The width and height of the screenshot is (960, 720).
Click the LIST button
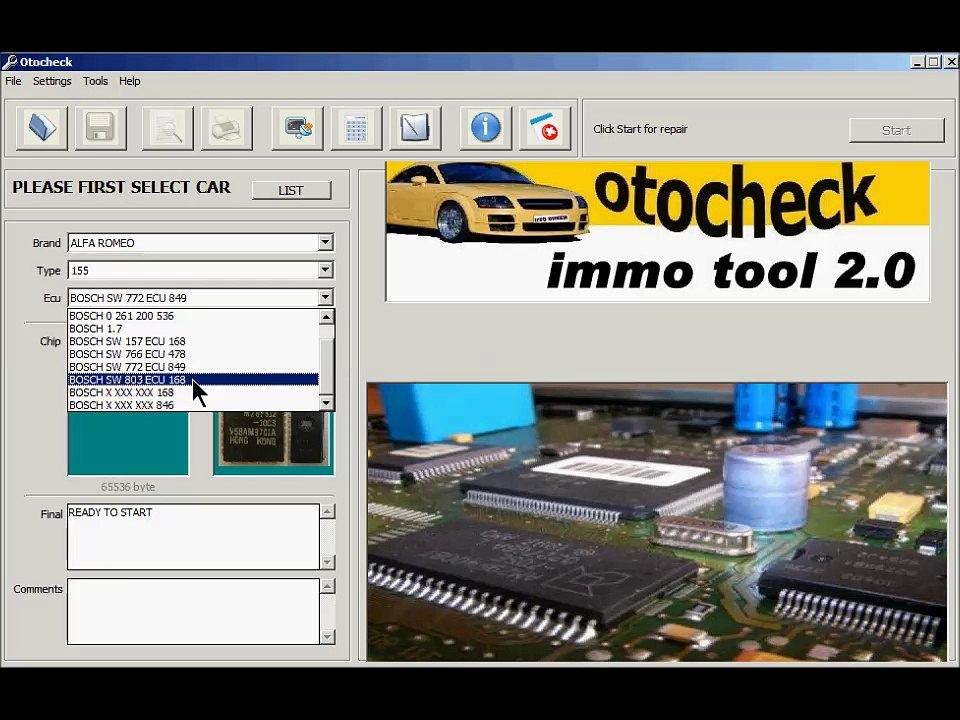[291, 190]
